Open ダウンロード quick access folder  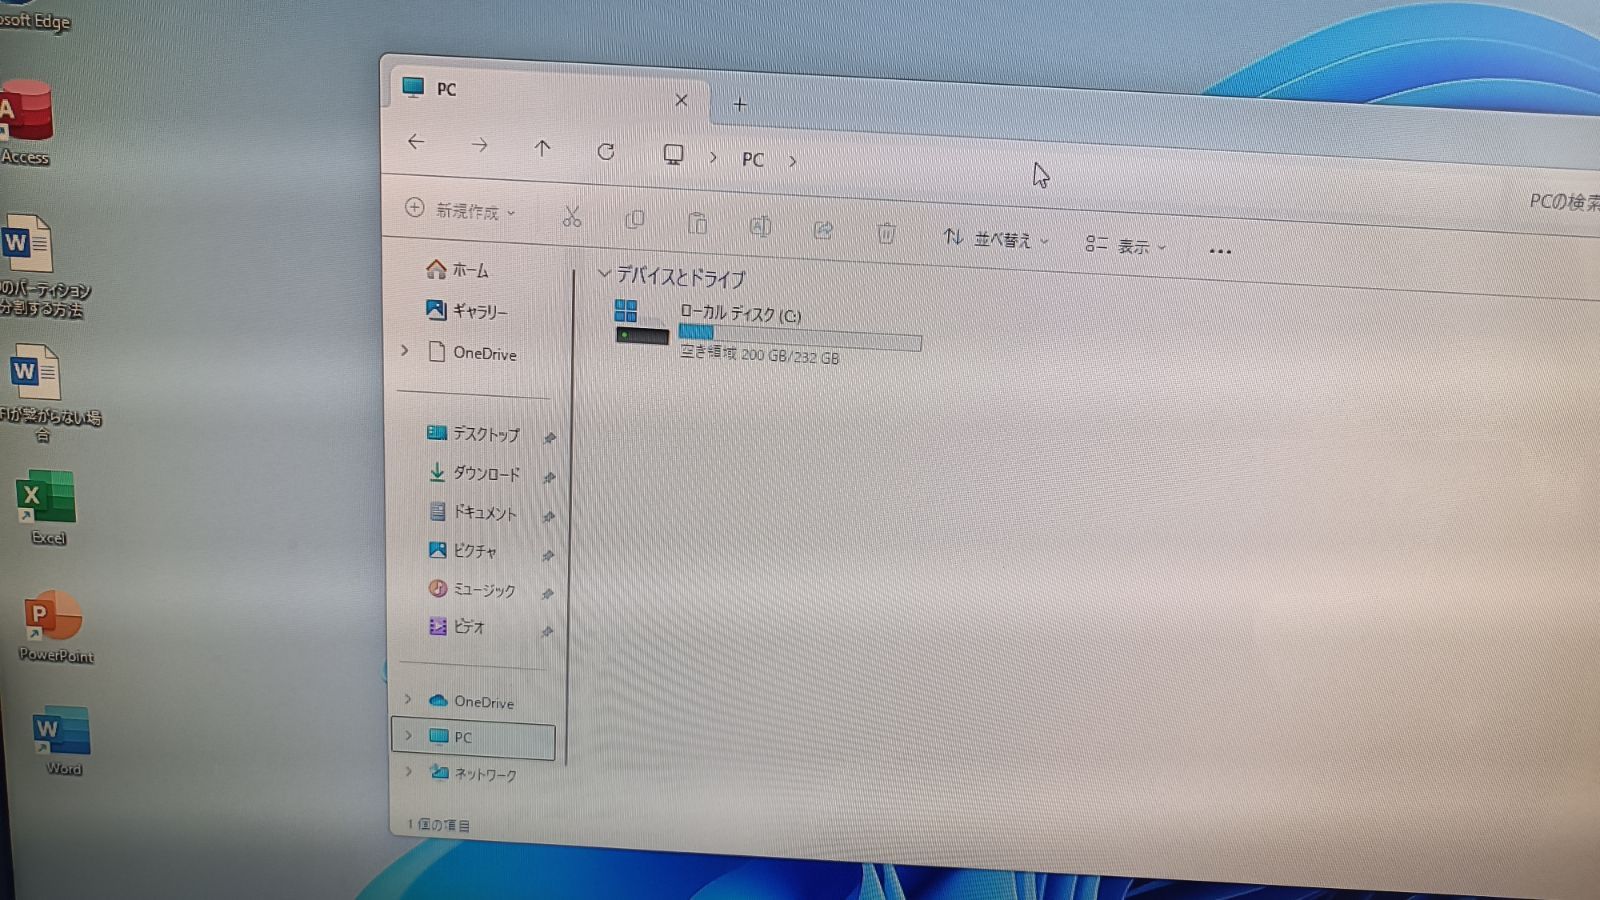pos(473,472)
